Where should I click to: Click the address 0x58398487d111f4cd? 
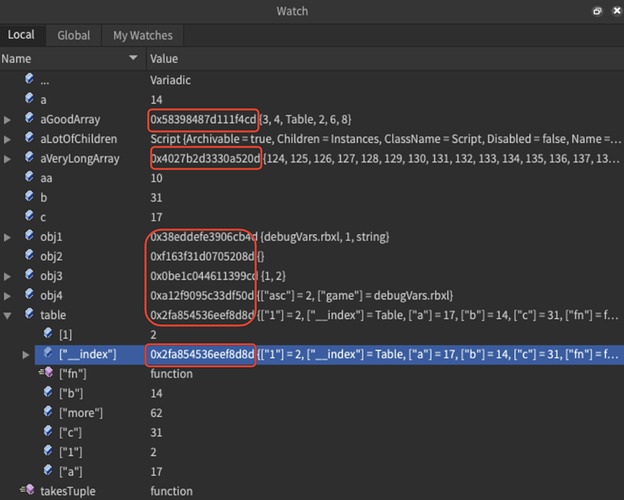[x=203, y=119]
